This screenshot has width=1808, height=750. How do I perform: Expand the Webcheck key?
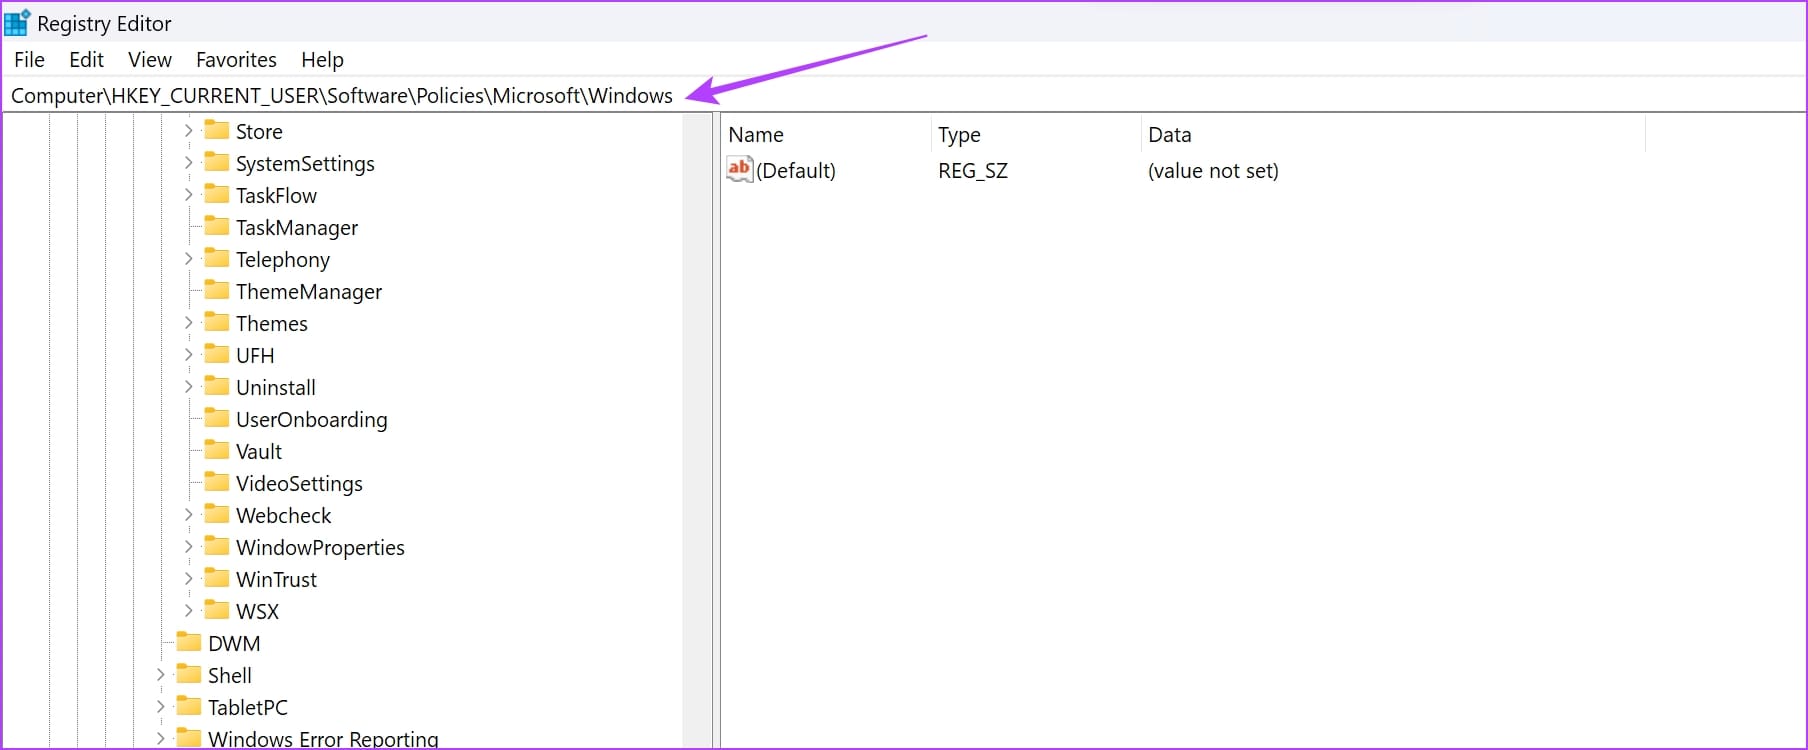tap(188, 515)
